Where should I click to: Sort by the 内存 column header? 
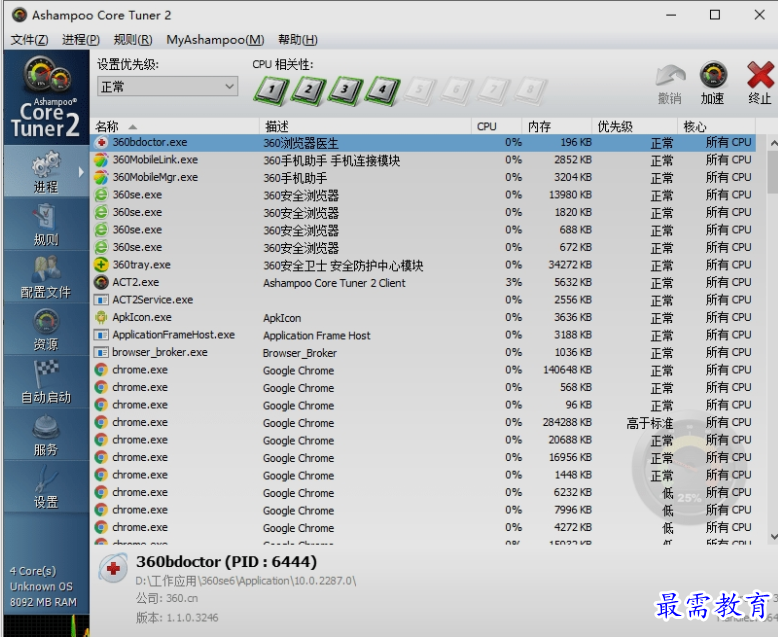click(x=557, y=127)
